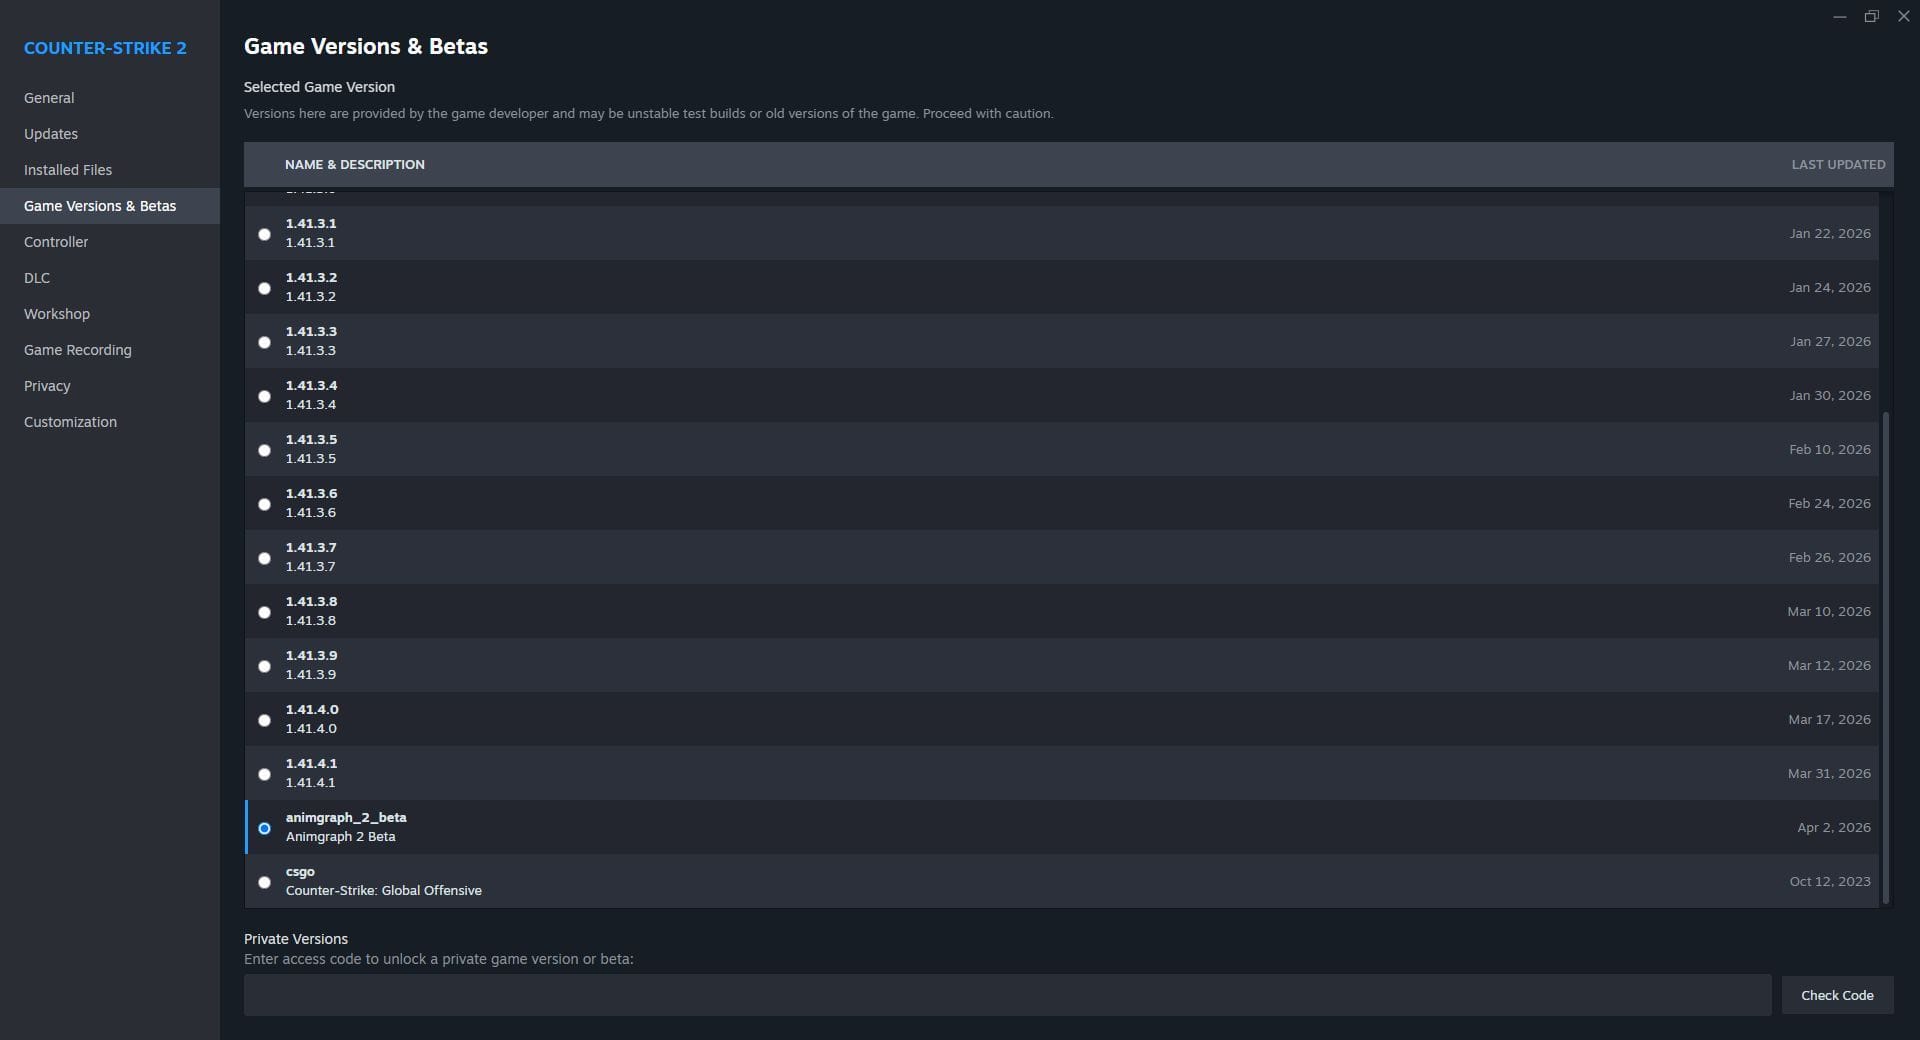The height and width of the screenshot is (1040, 1920).
Task: Click the Check Code button
Action: pos(1837,995)
